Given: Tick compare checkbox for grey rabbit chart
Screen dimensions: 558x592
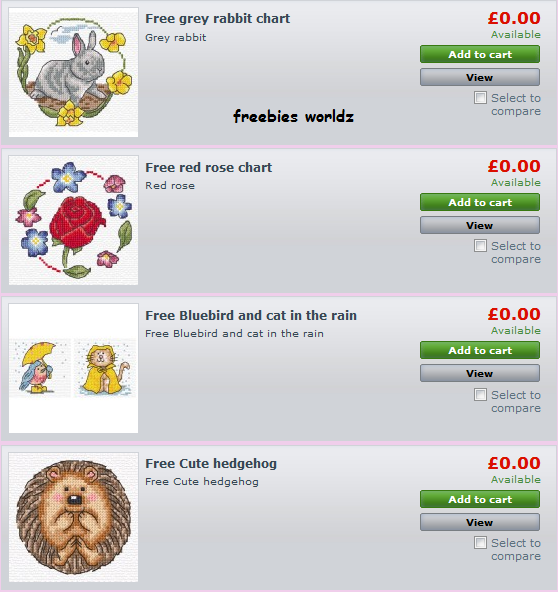Looking at the screenshot, I should tap(480, 97).
